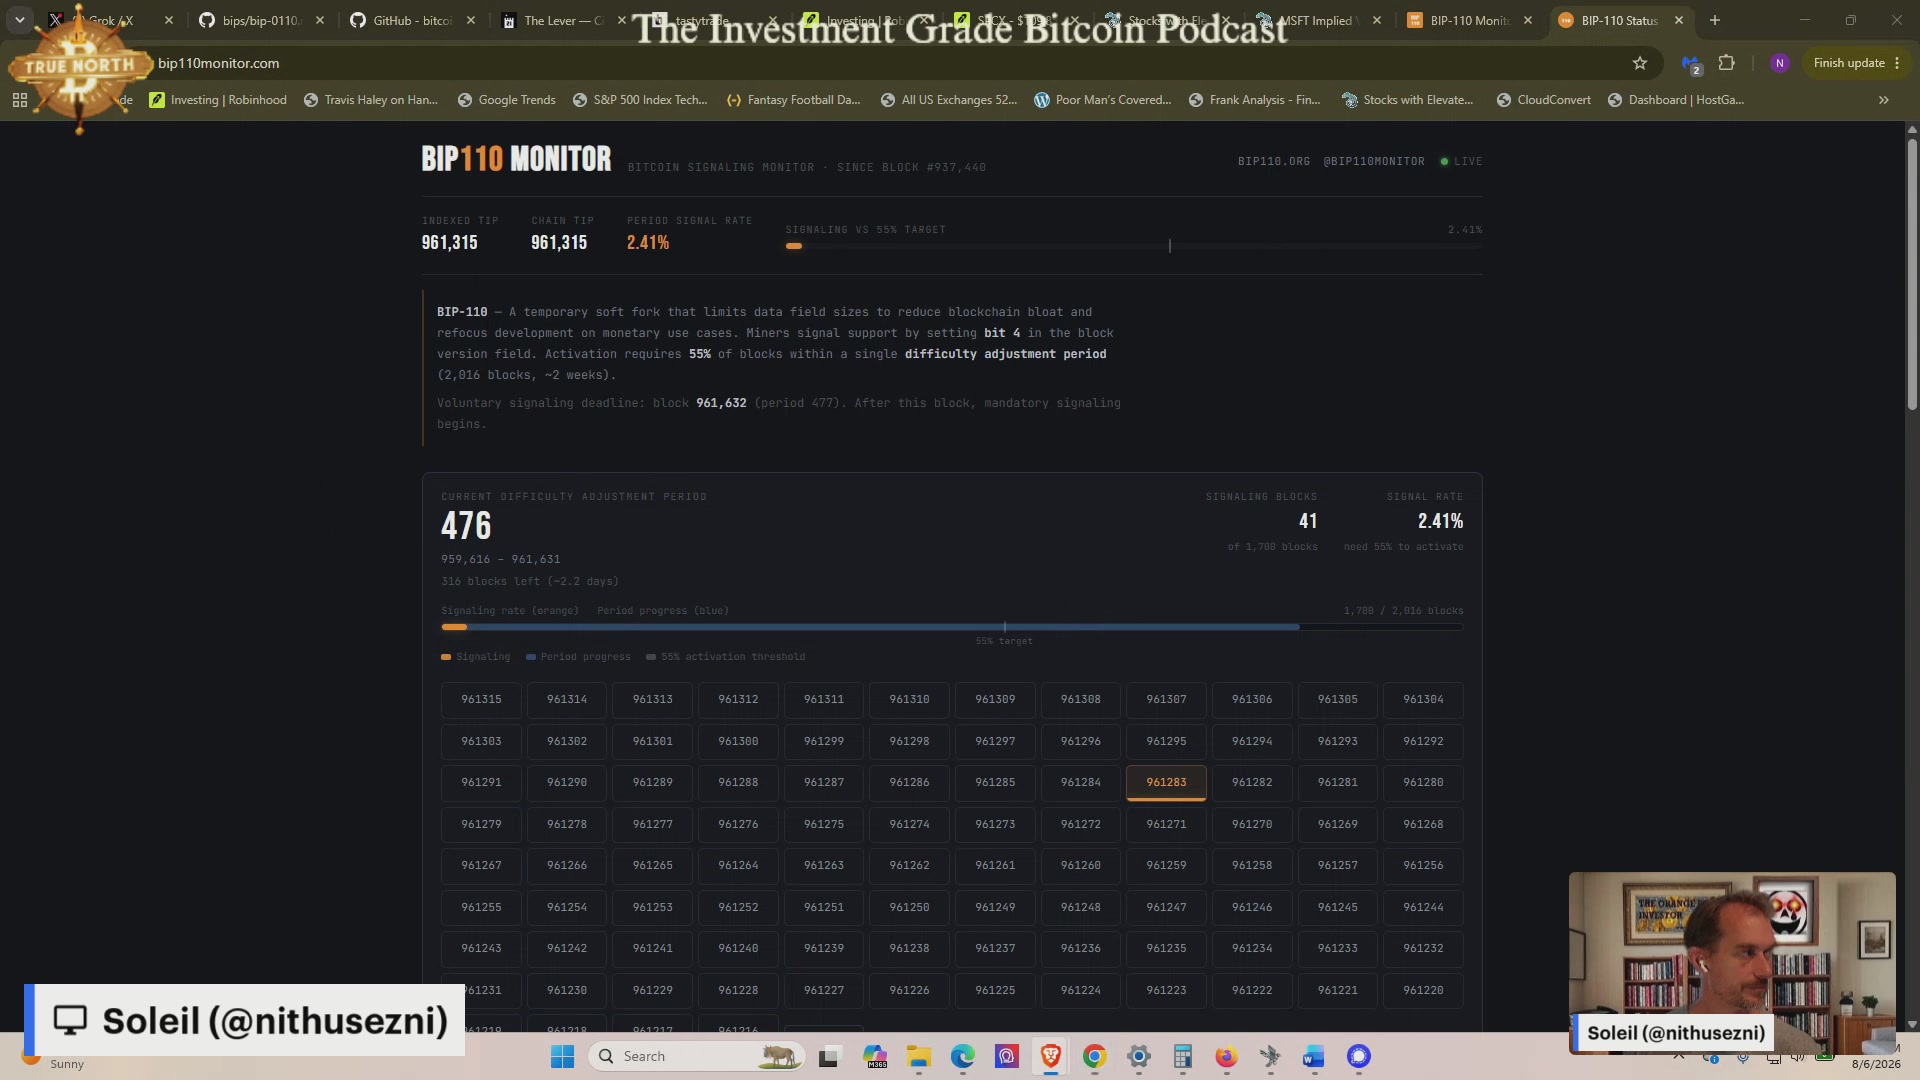Click the extension icon with badge 2
Viewport: 1920px width, 1080px height.
[x=1691, y=64]
